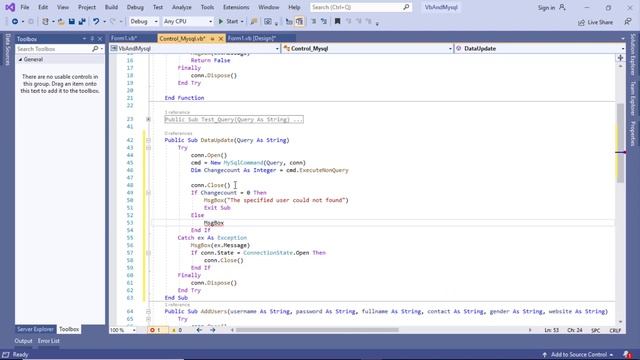Switch to the Form1.vb [Design] tab
Viewport: 640px width, 360px height.
[x=251, y=38]
